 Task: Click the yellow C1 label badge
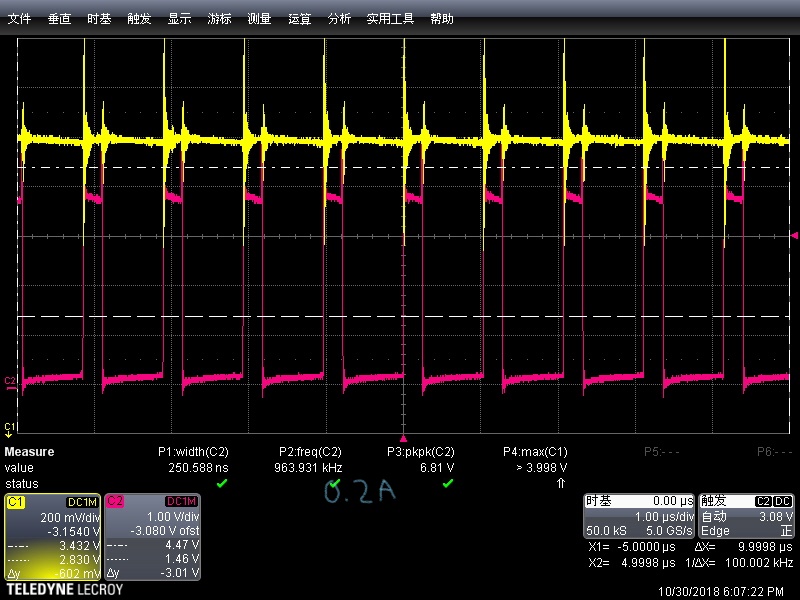[16, 502]
